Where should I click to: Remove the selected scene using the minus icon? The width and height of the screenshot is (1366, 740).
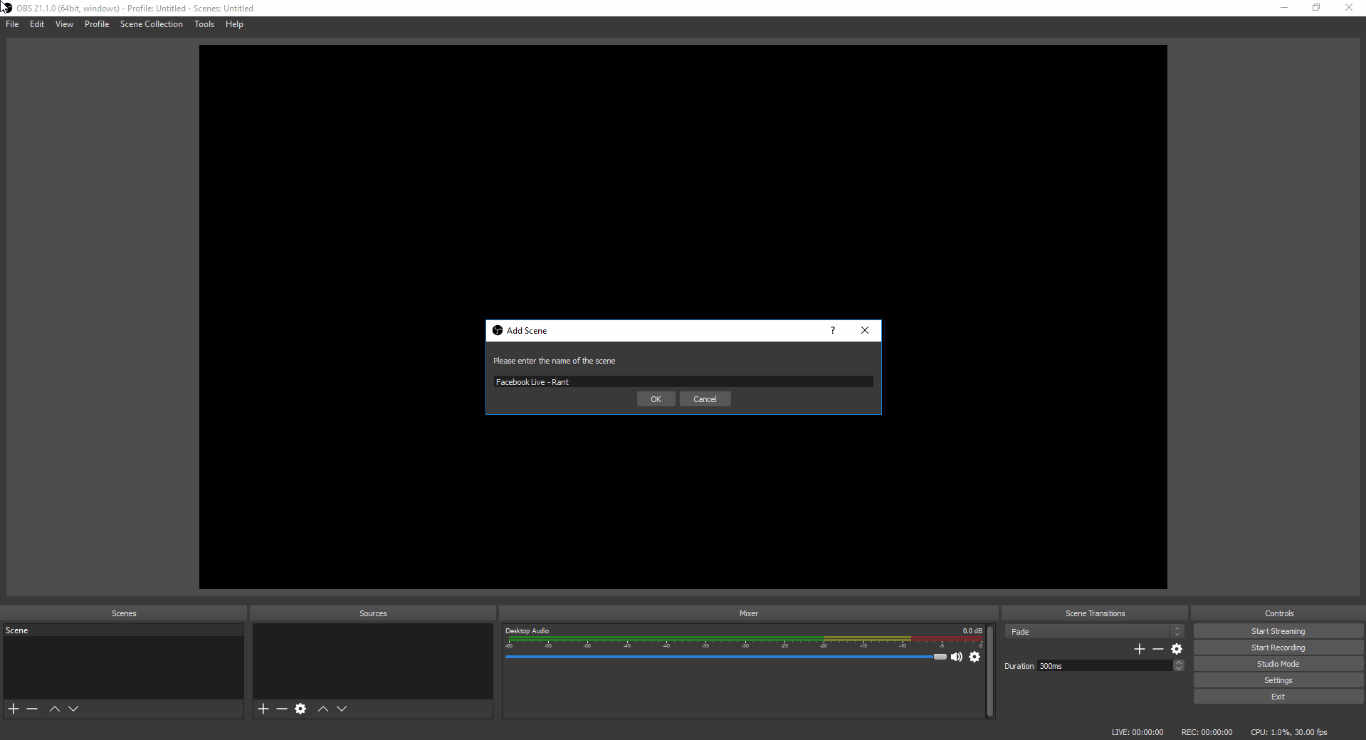pos(31,708)
